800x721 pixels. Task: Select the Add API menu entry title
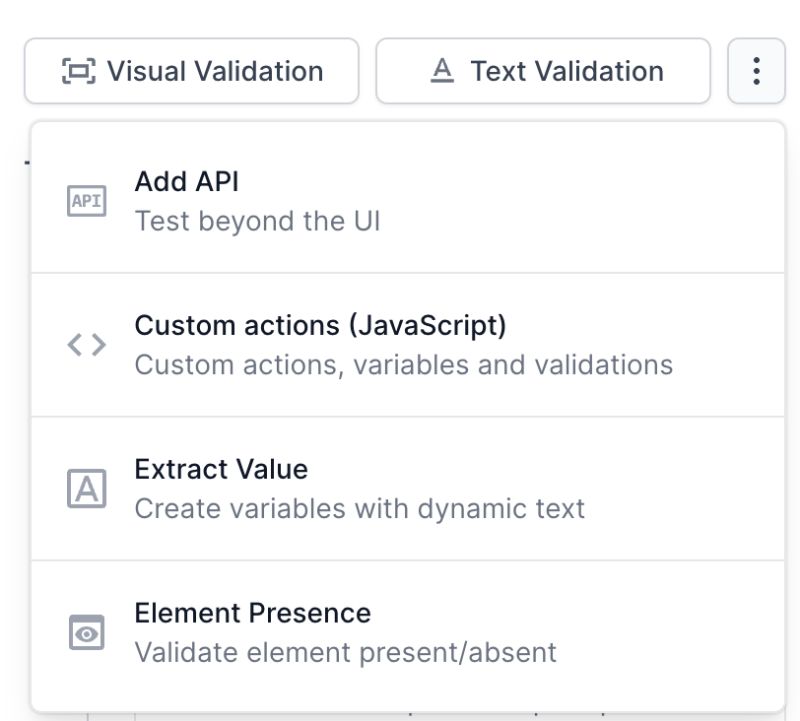186,182
